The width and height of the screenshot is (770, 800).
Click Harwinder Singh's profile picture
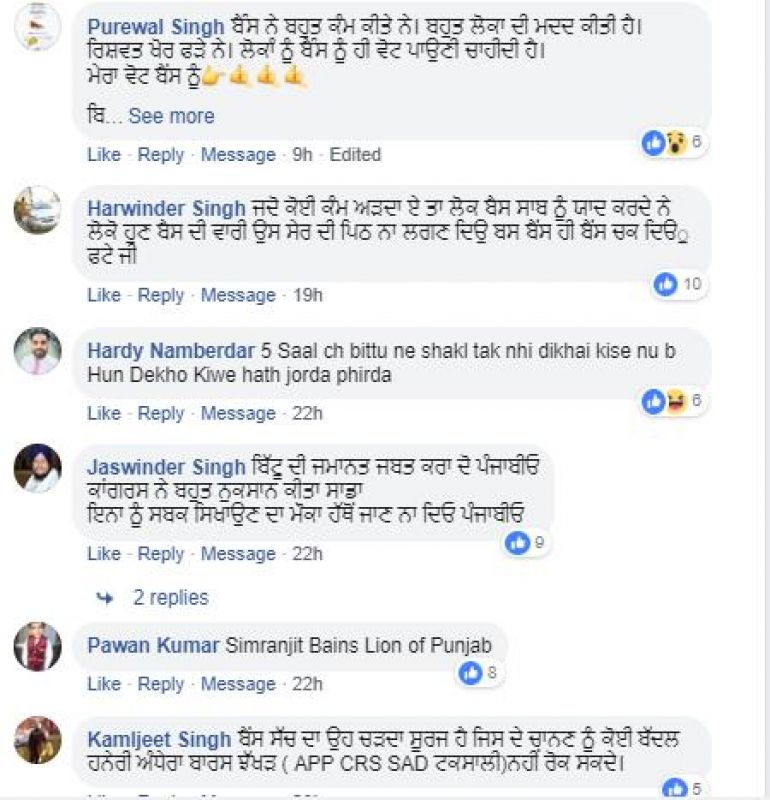[36, 210]
